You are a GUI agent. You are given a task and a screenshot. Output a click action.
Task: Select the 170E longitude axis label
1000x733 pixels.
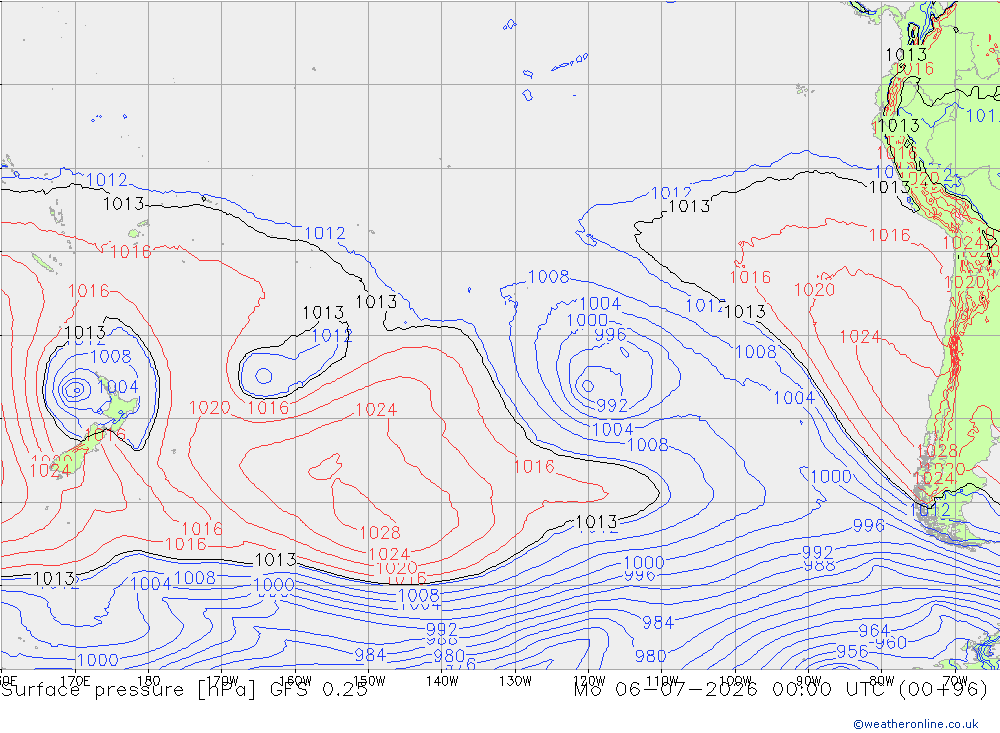pyautogui.click(x=75, y=681)
